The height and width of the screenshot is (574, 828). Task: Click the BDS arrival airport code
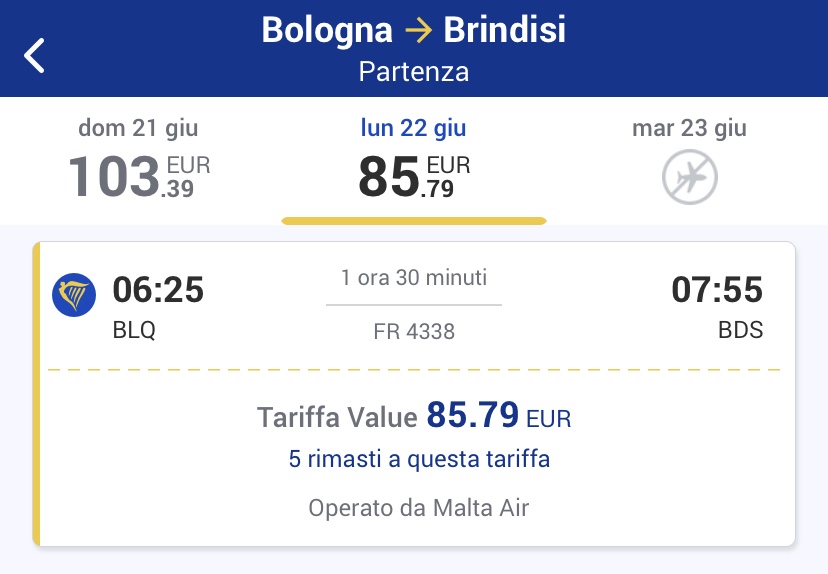click(740, 330)
